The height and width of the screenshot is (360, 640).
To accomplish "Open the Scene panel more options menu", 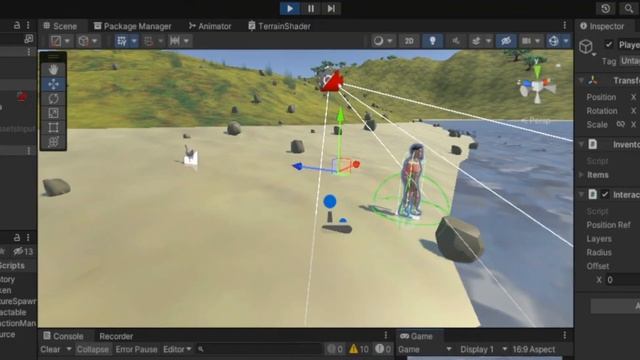I will click(x=565, y=26).
